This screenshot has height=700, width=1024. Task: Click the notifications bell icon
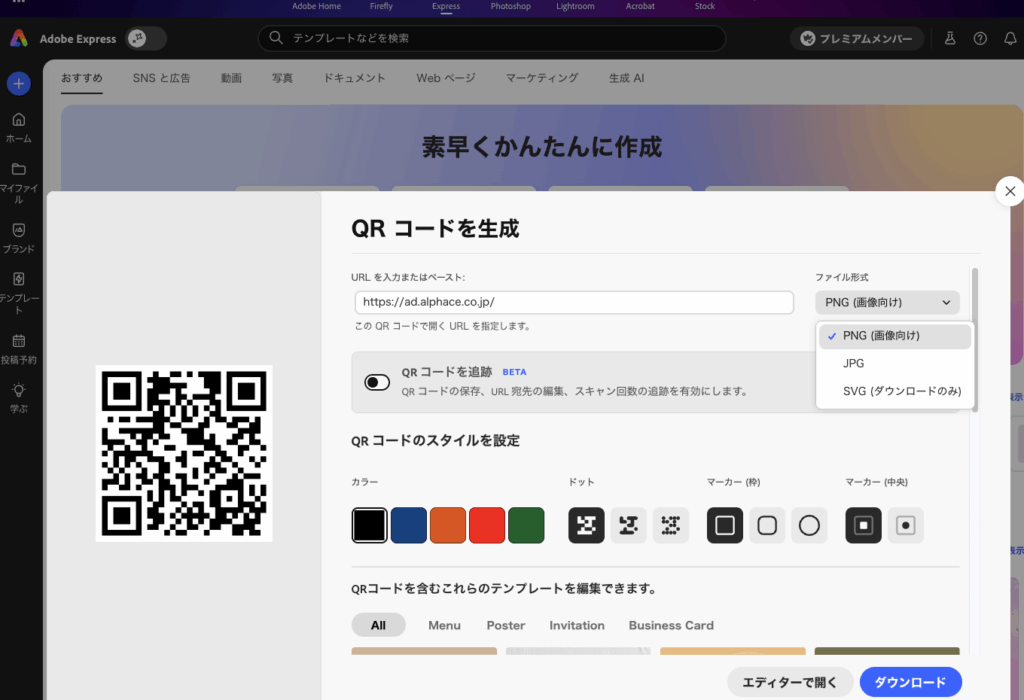pyautogui.click(x=1009, y=38)
